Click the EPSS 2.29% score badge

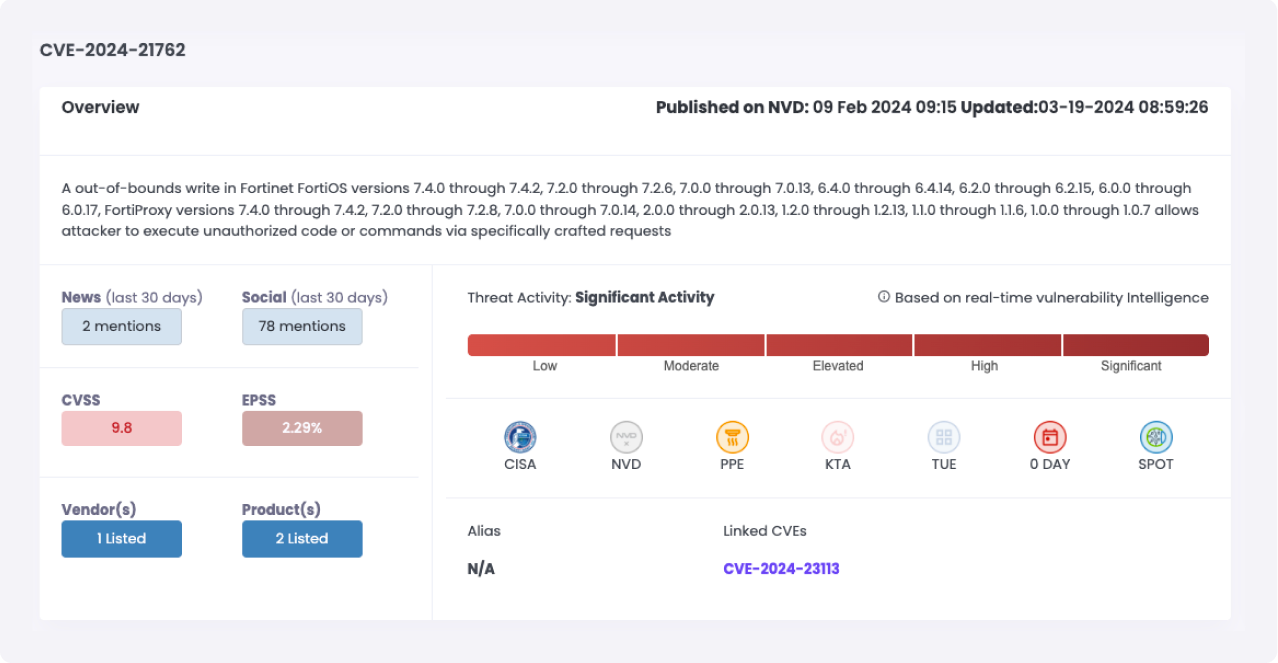[x=302, y=428]
